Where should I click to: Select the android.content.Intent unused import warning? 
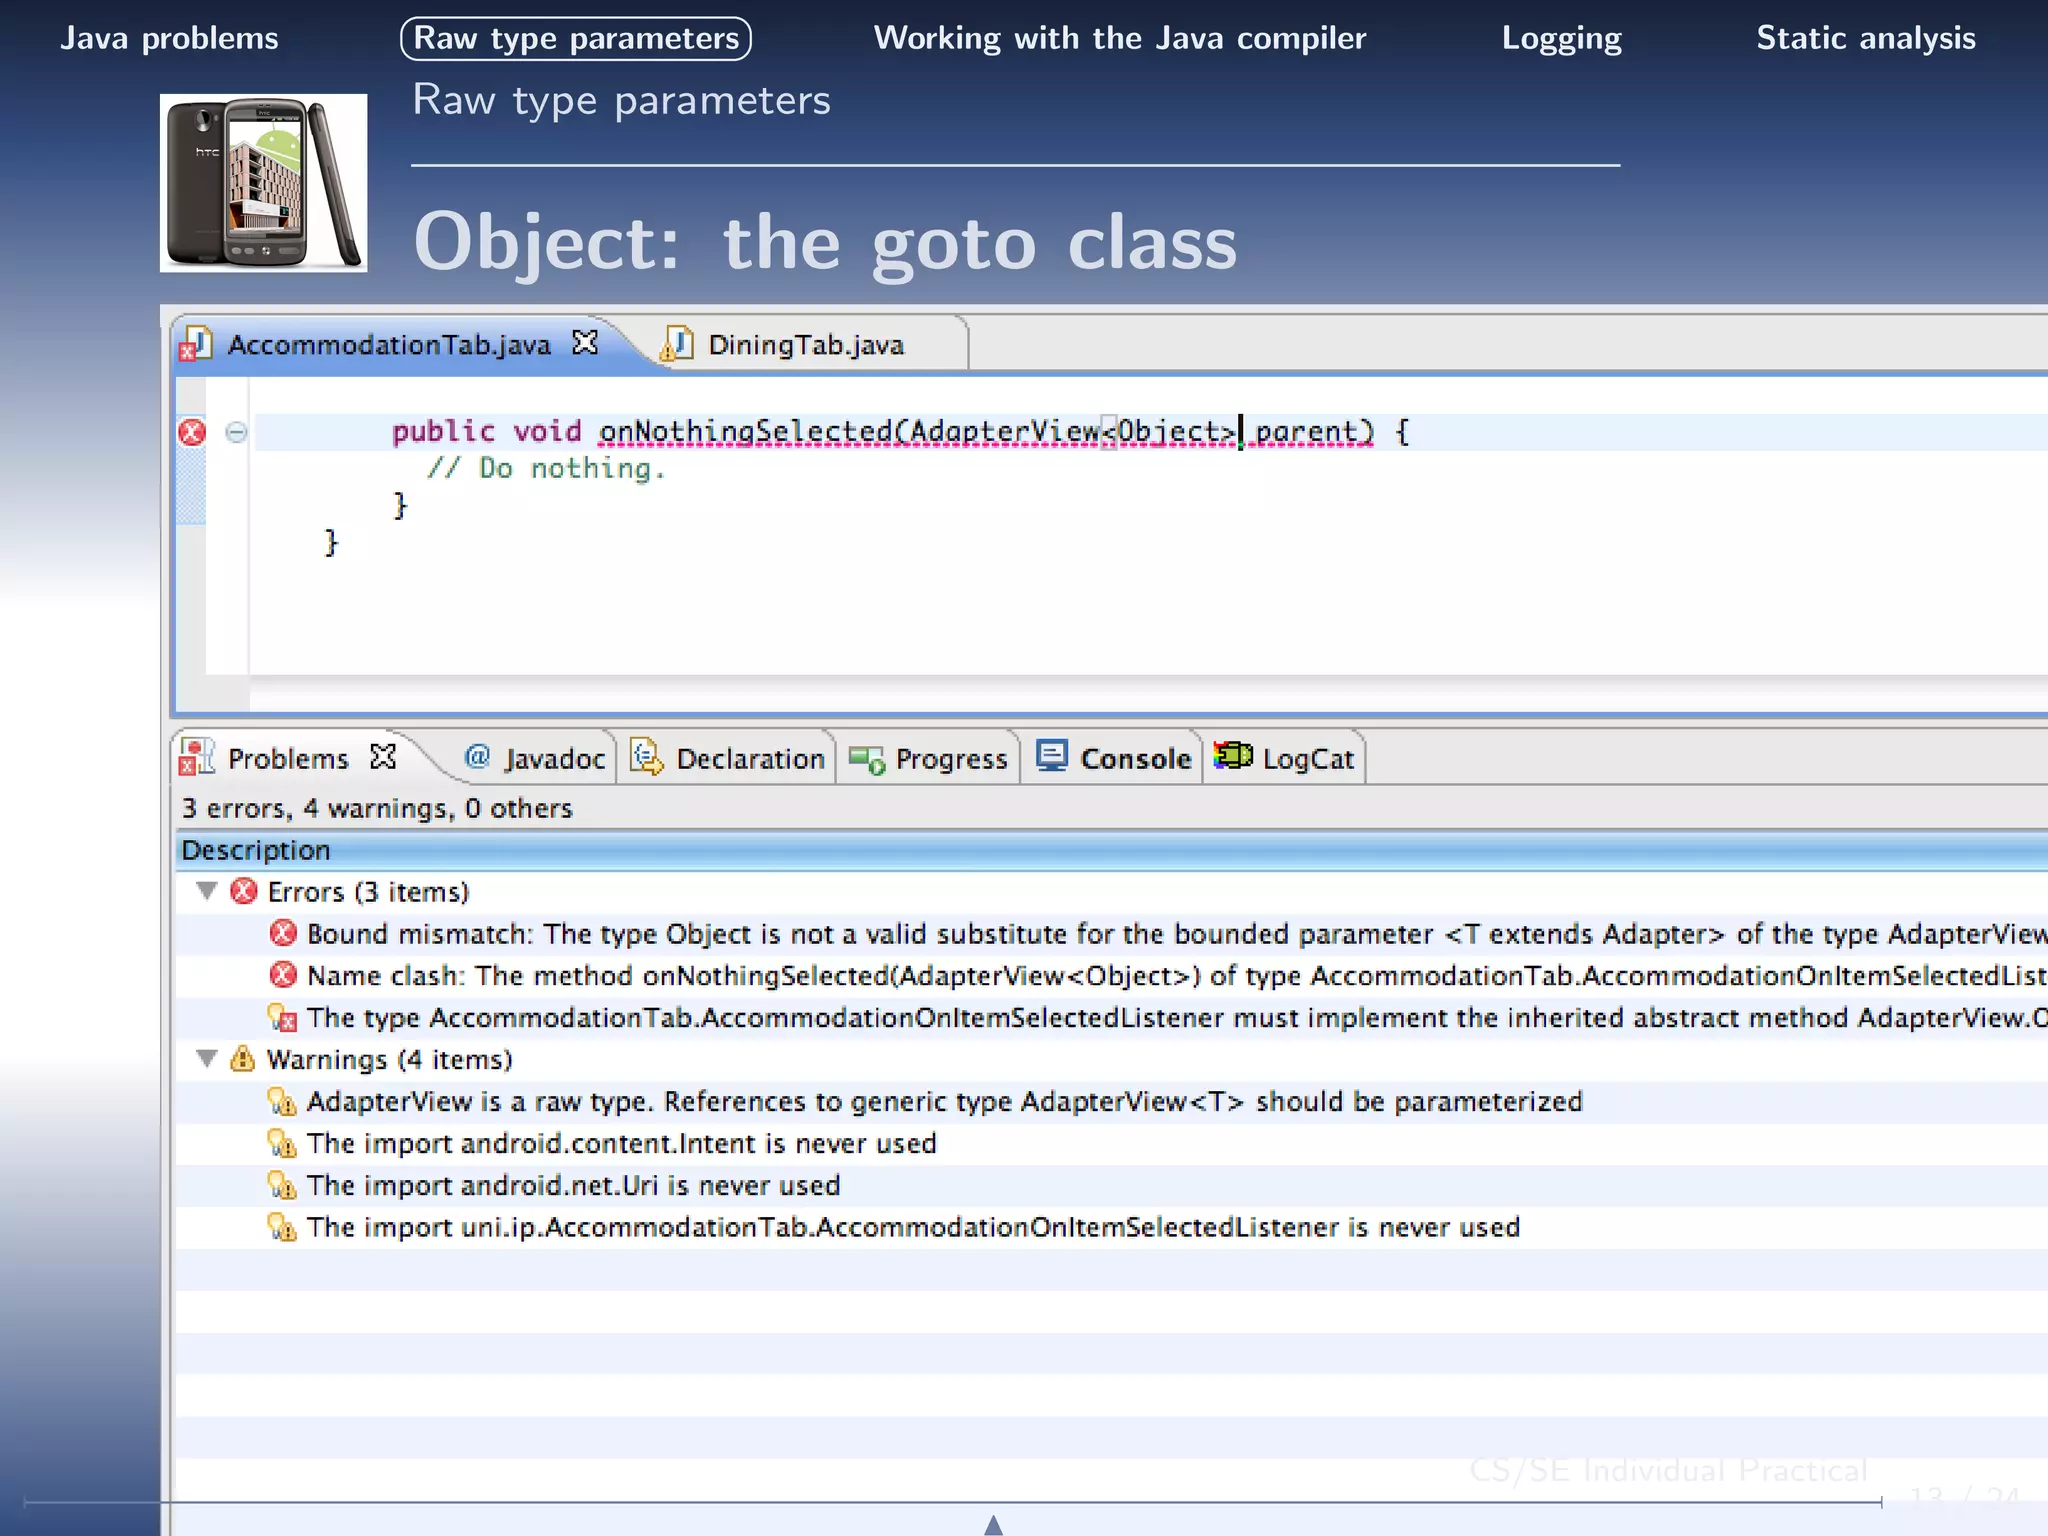click(1112, 1144)
